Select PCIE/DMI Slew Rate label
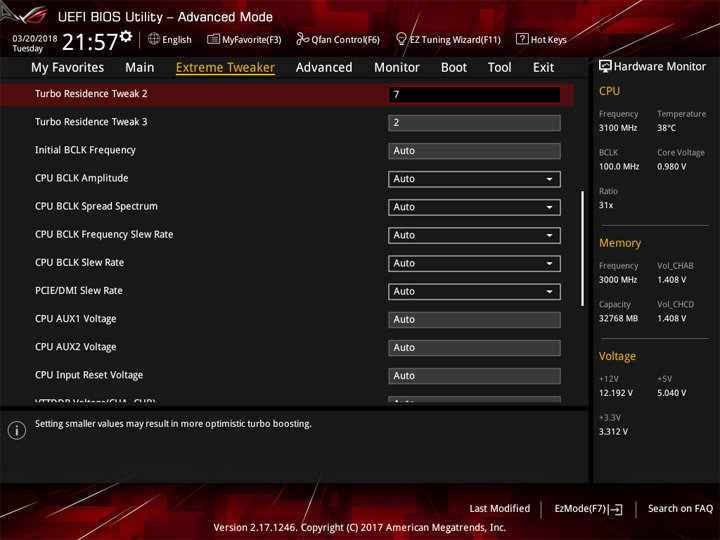This screenshot has height=540, width=720. [x=79, y=290]
